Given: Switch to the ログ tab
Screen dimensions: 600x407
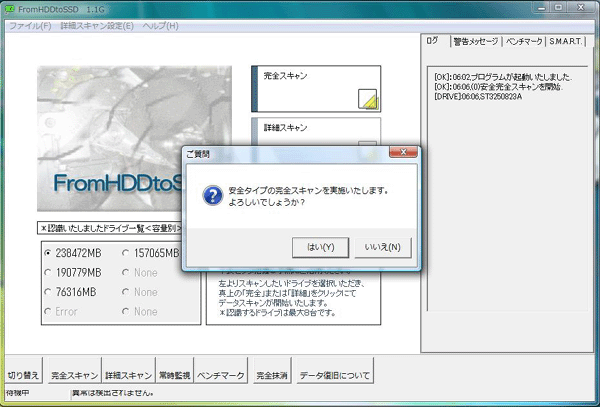Looking at the screenshot, I should [433, 41].
